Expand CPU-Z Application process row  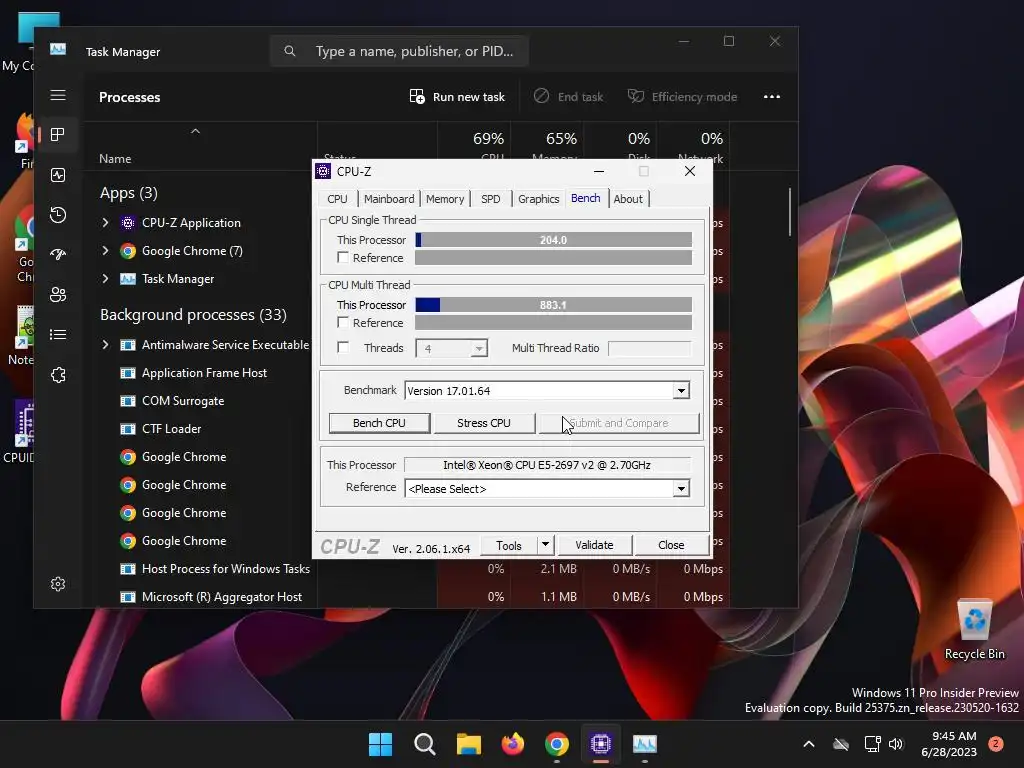point(105,223)
